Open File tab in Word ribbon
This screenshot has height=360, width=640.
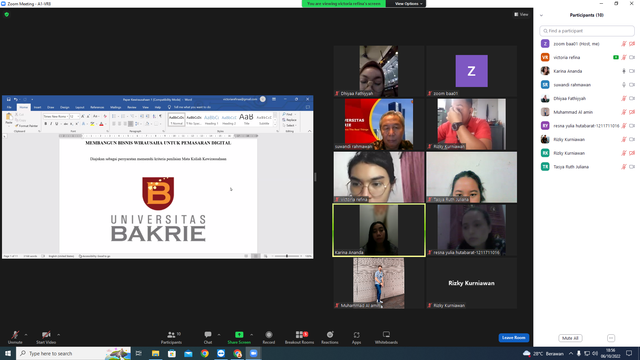point(9,107)
